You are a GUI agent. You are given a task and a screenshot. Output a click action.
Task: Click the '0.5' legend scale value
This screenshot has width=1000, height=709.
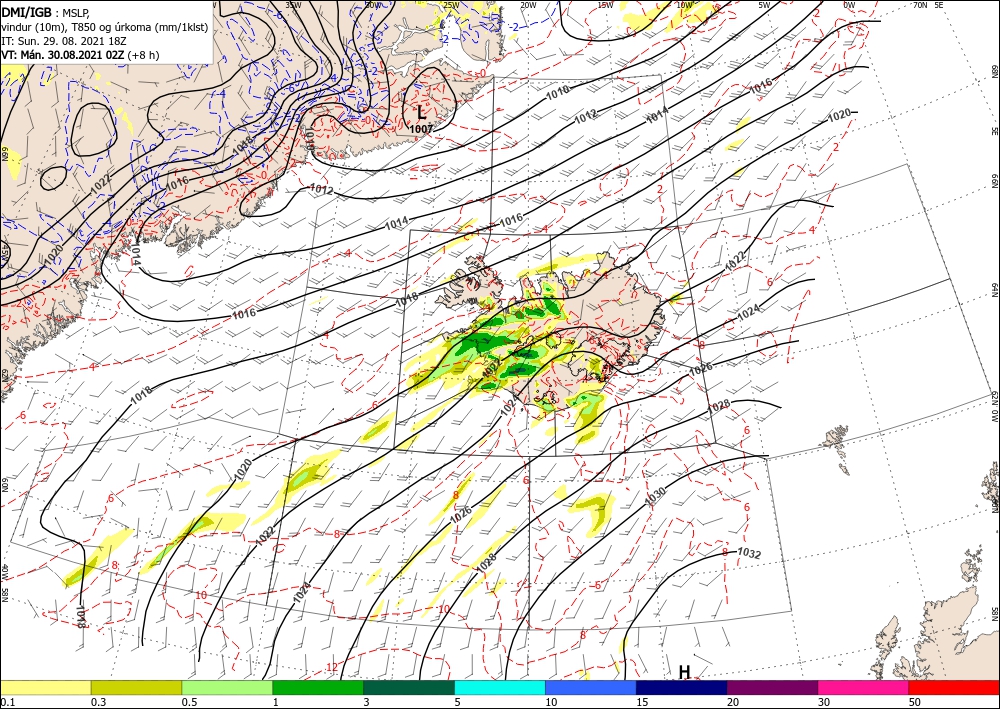pos(189,702)
